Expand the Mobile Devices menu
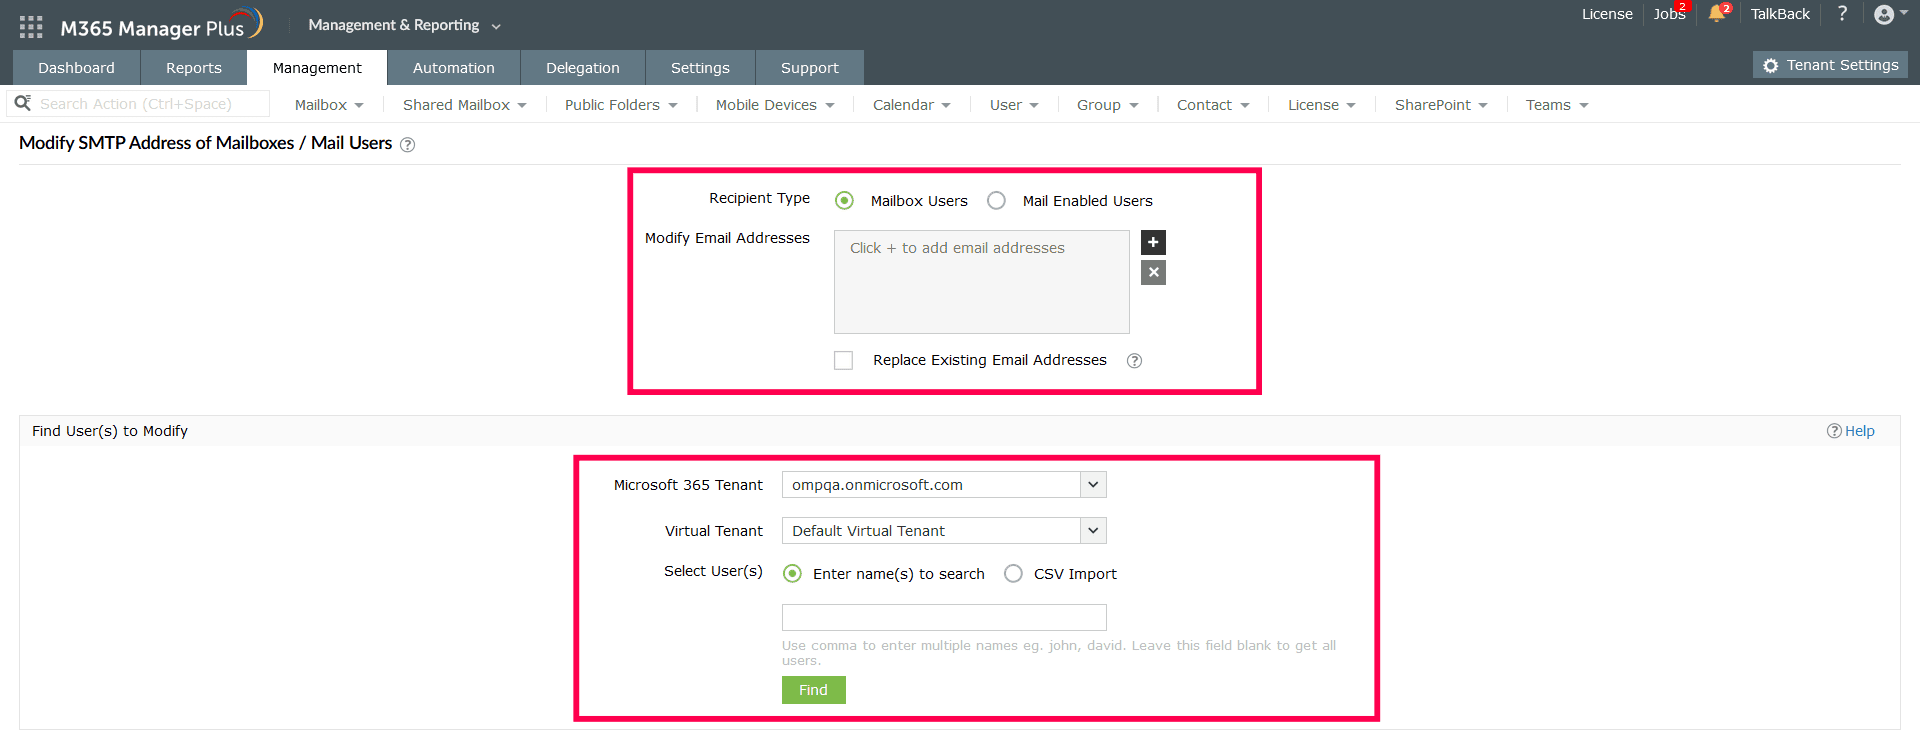This screenshot has height=736, width=1920. click(x=775, y=105)
